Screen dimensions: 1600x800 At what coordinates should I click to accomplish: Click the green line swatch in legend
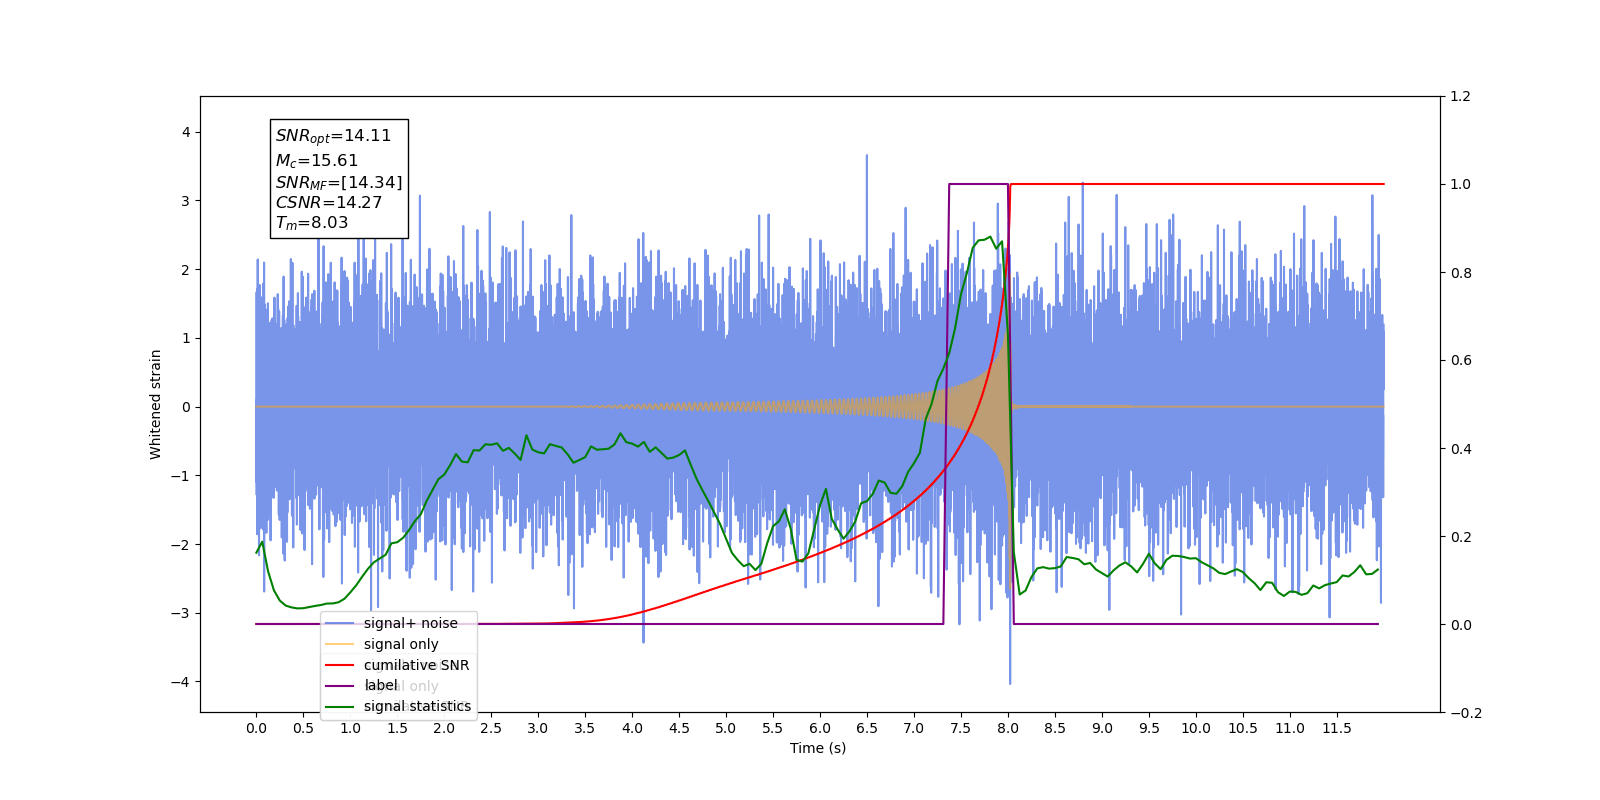pyautogui.click(x=340, y=706)
